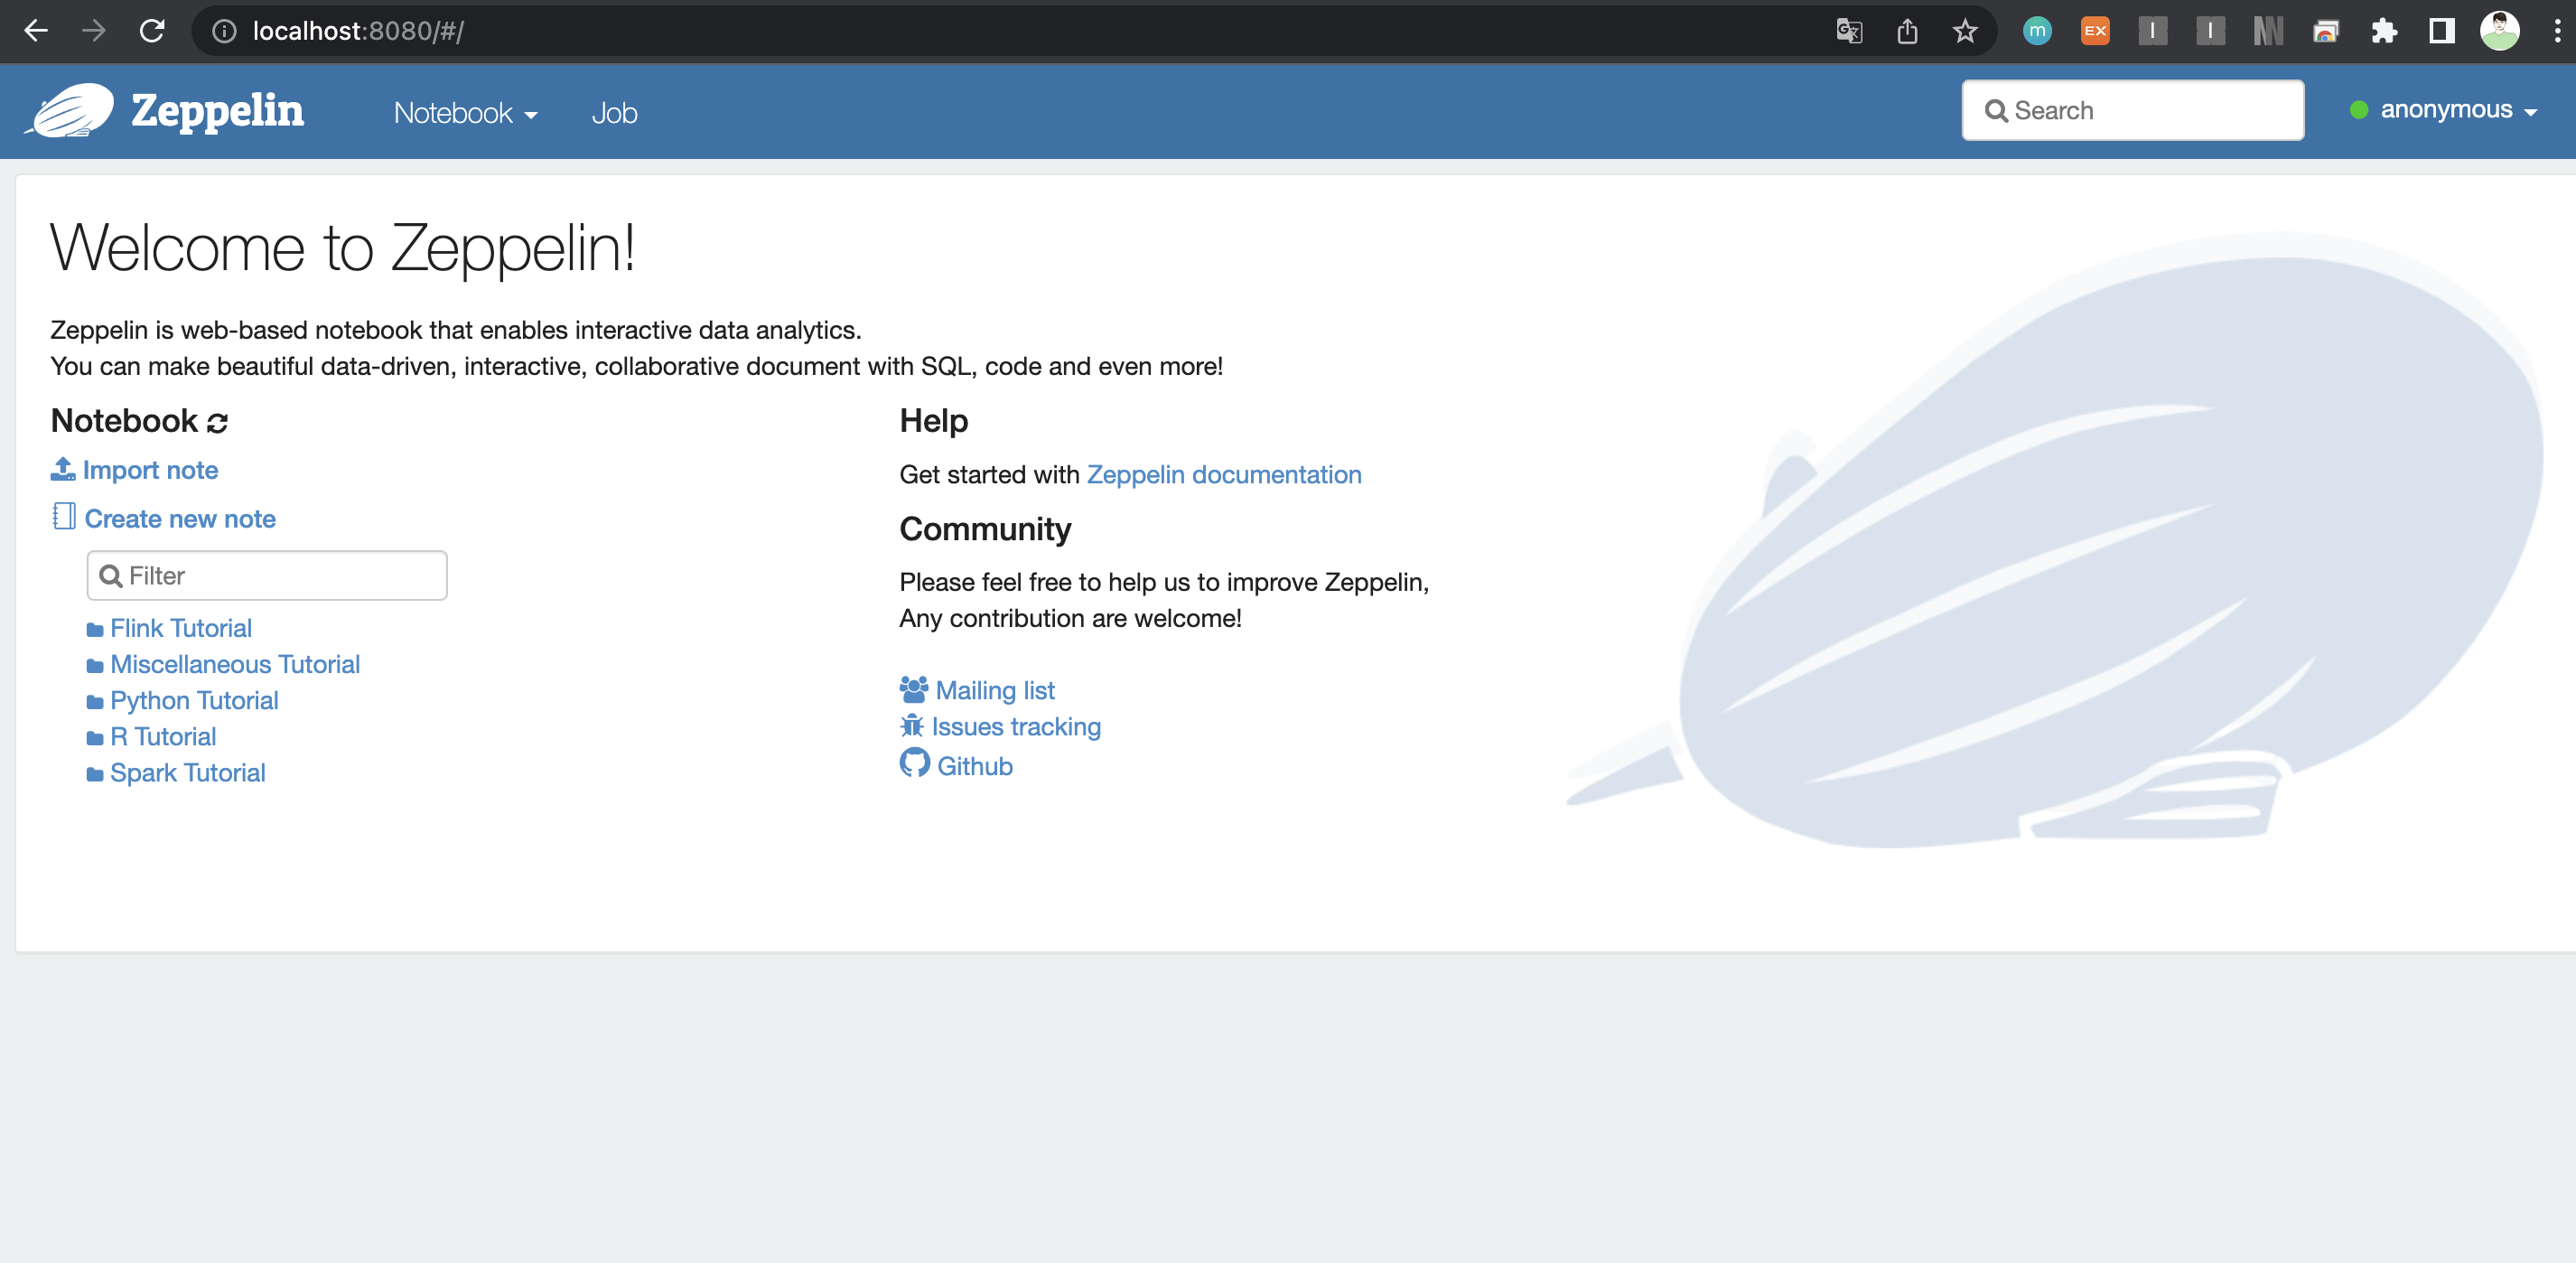Click the Create new note notebook icon
Image resolution: width=2576 pixels, height=1263 pixels.
pyautogui.click(x=64, y=517)
